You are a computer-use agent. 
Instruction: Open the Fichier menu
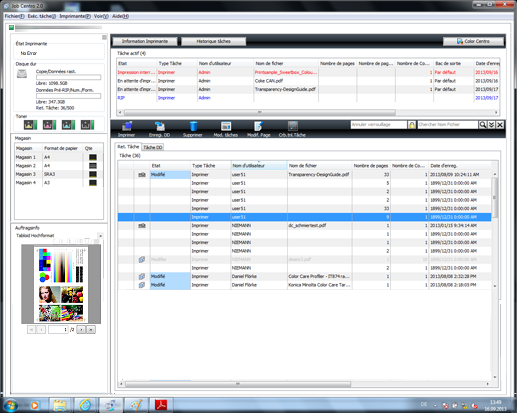click(x=15, y=16)
